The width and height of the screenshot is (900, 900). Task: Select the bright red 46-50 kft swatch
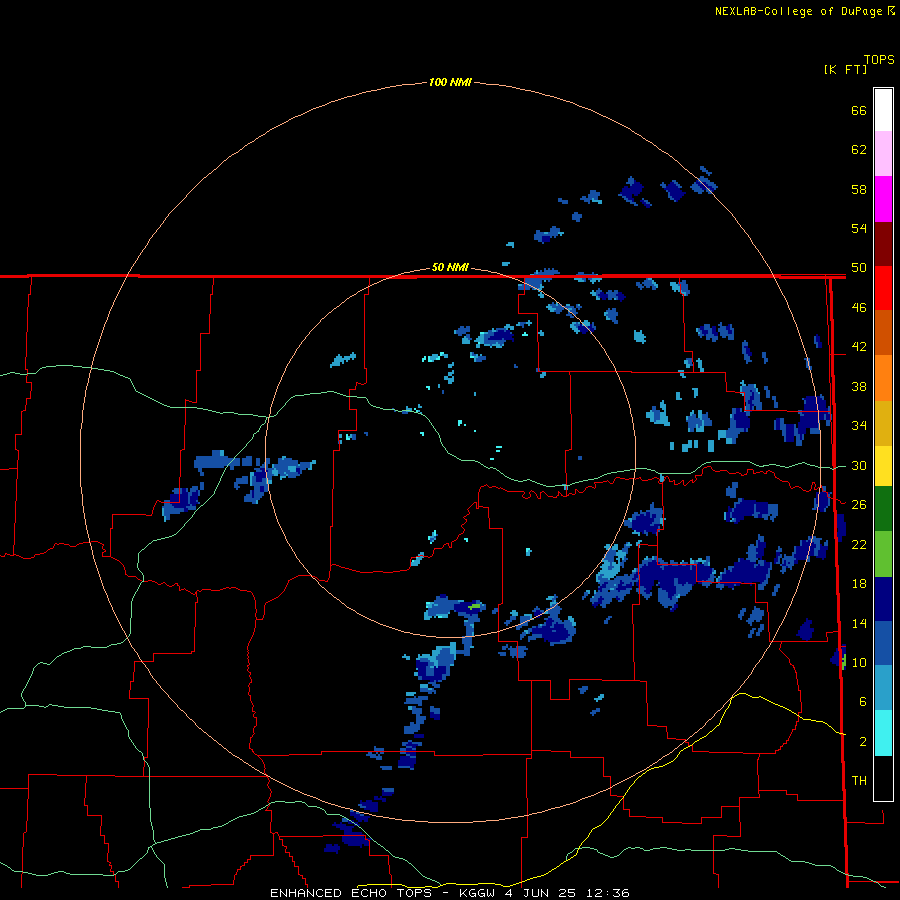(x=883, y=288)
